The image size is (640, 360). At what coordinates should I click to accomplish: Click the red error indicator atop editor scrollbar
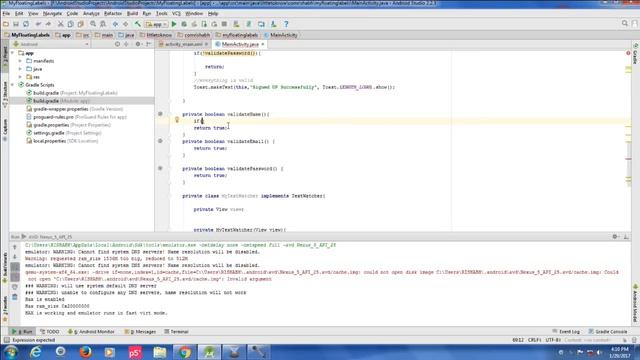click(628, 53)
